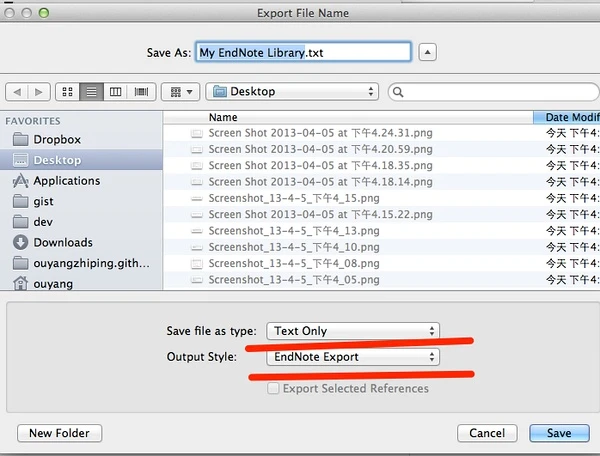Switch to Cover Flow view
This screenshot has width=600, height=456.
(x=141, y=92)
